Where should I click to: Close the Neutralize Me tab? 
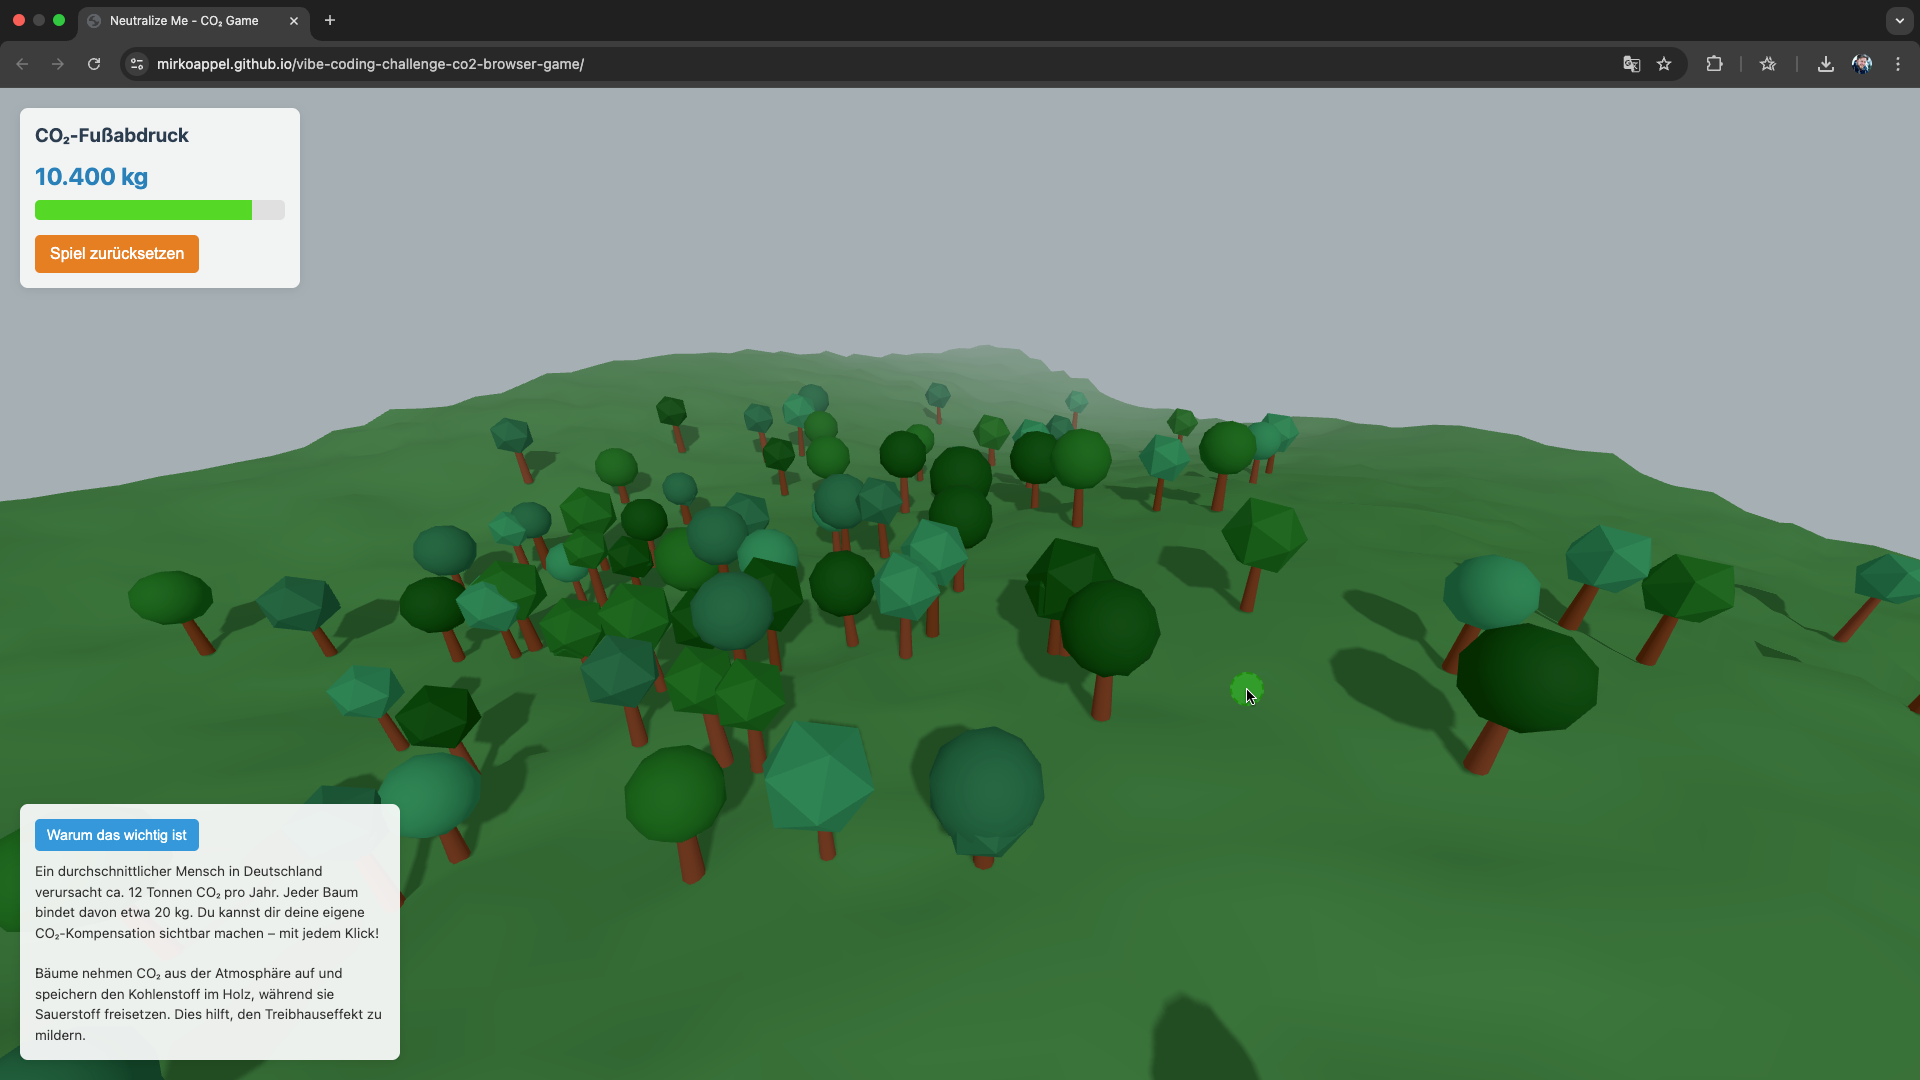[294, 21]
